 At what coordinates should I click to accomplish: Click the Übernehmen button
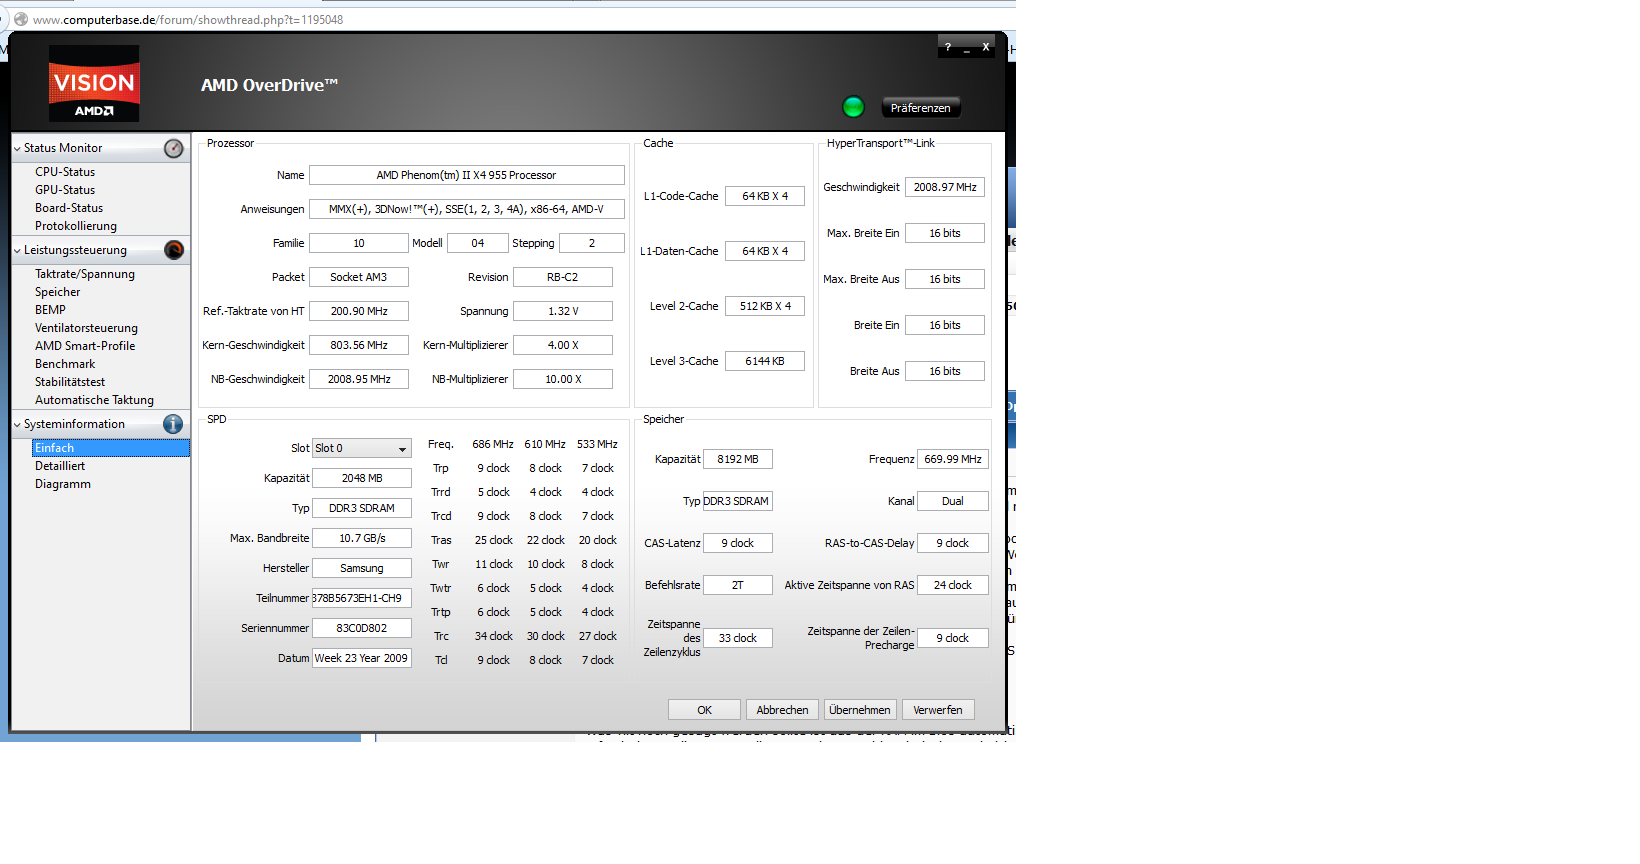tap(860, 710)
